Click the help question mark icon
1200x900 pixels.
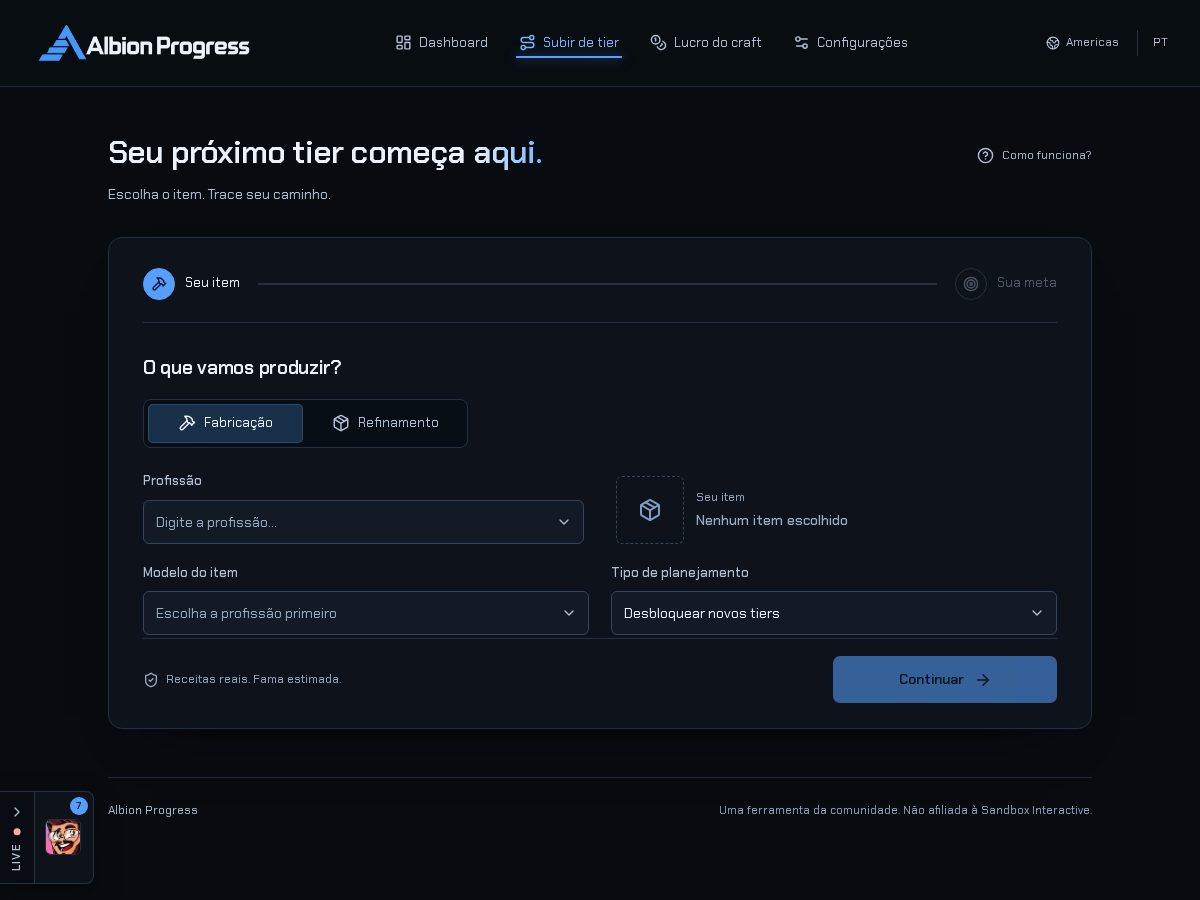[985, 155]
